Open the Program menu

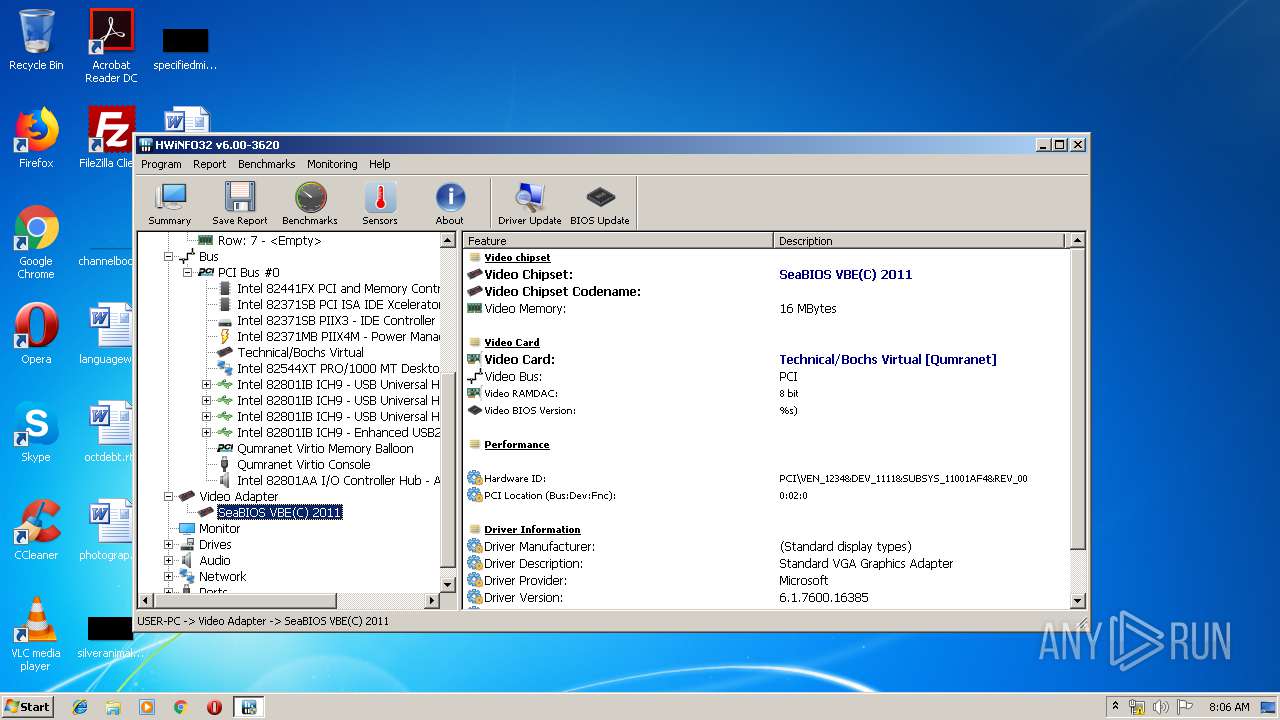tap(161, 164)
